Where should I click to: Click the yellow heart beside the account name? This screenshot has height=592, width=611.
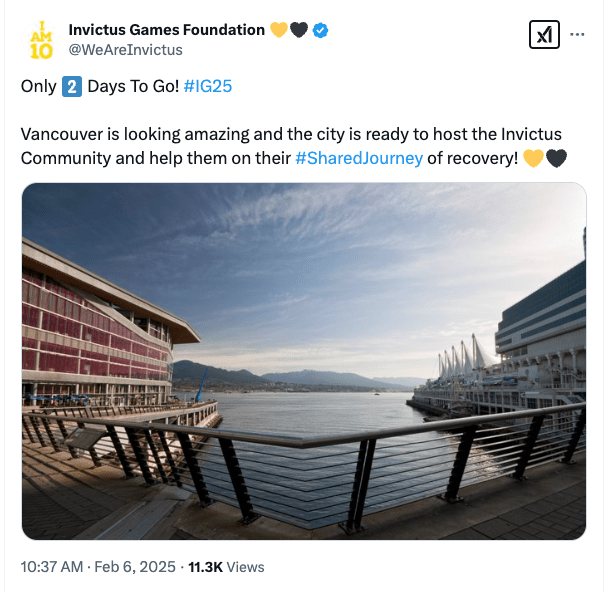click(x=279, y=30)
